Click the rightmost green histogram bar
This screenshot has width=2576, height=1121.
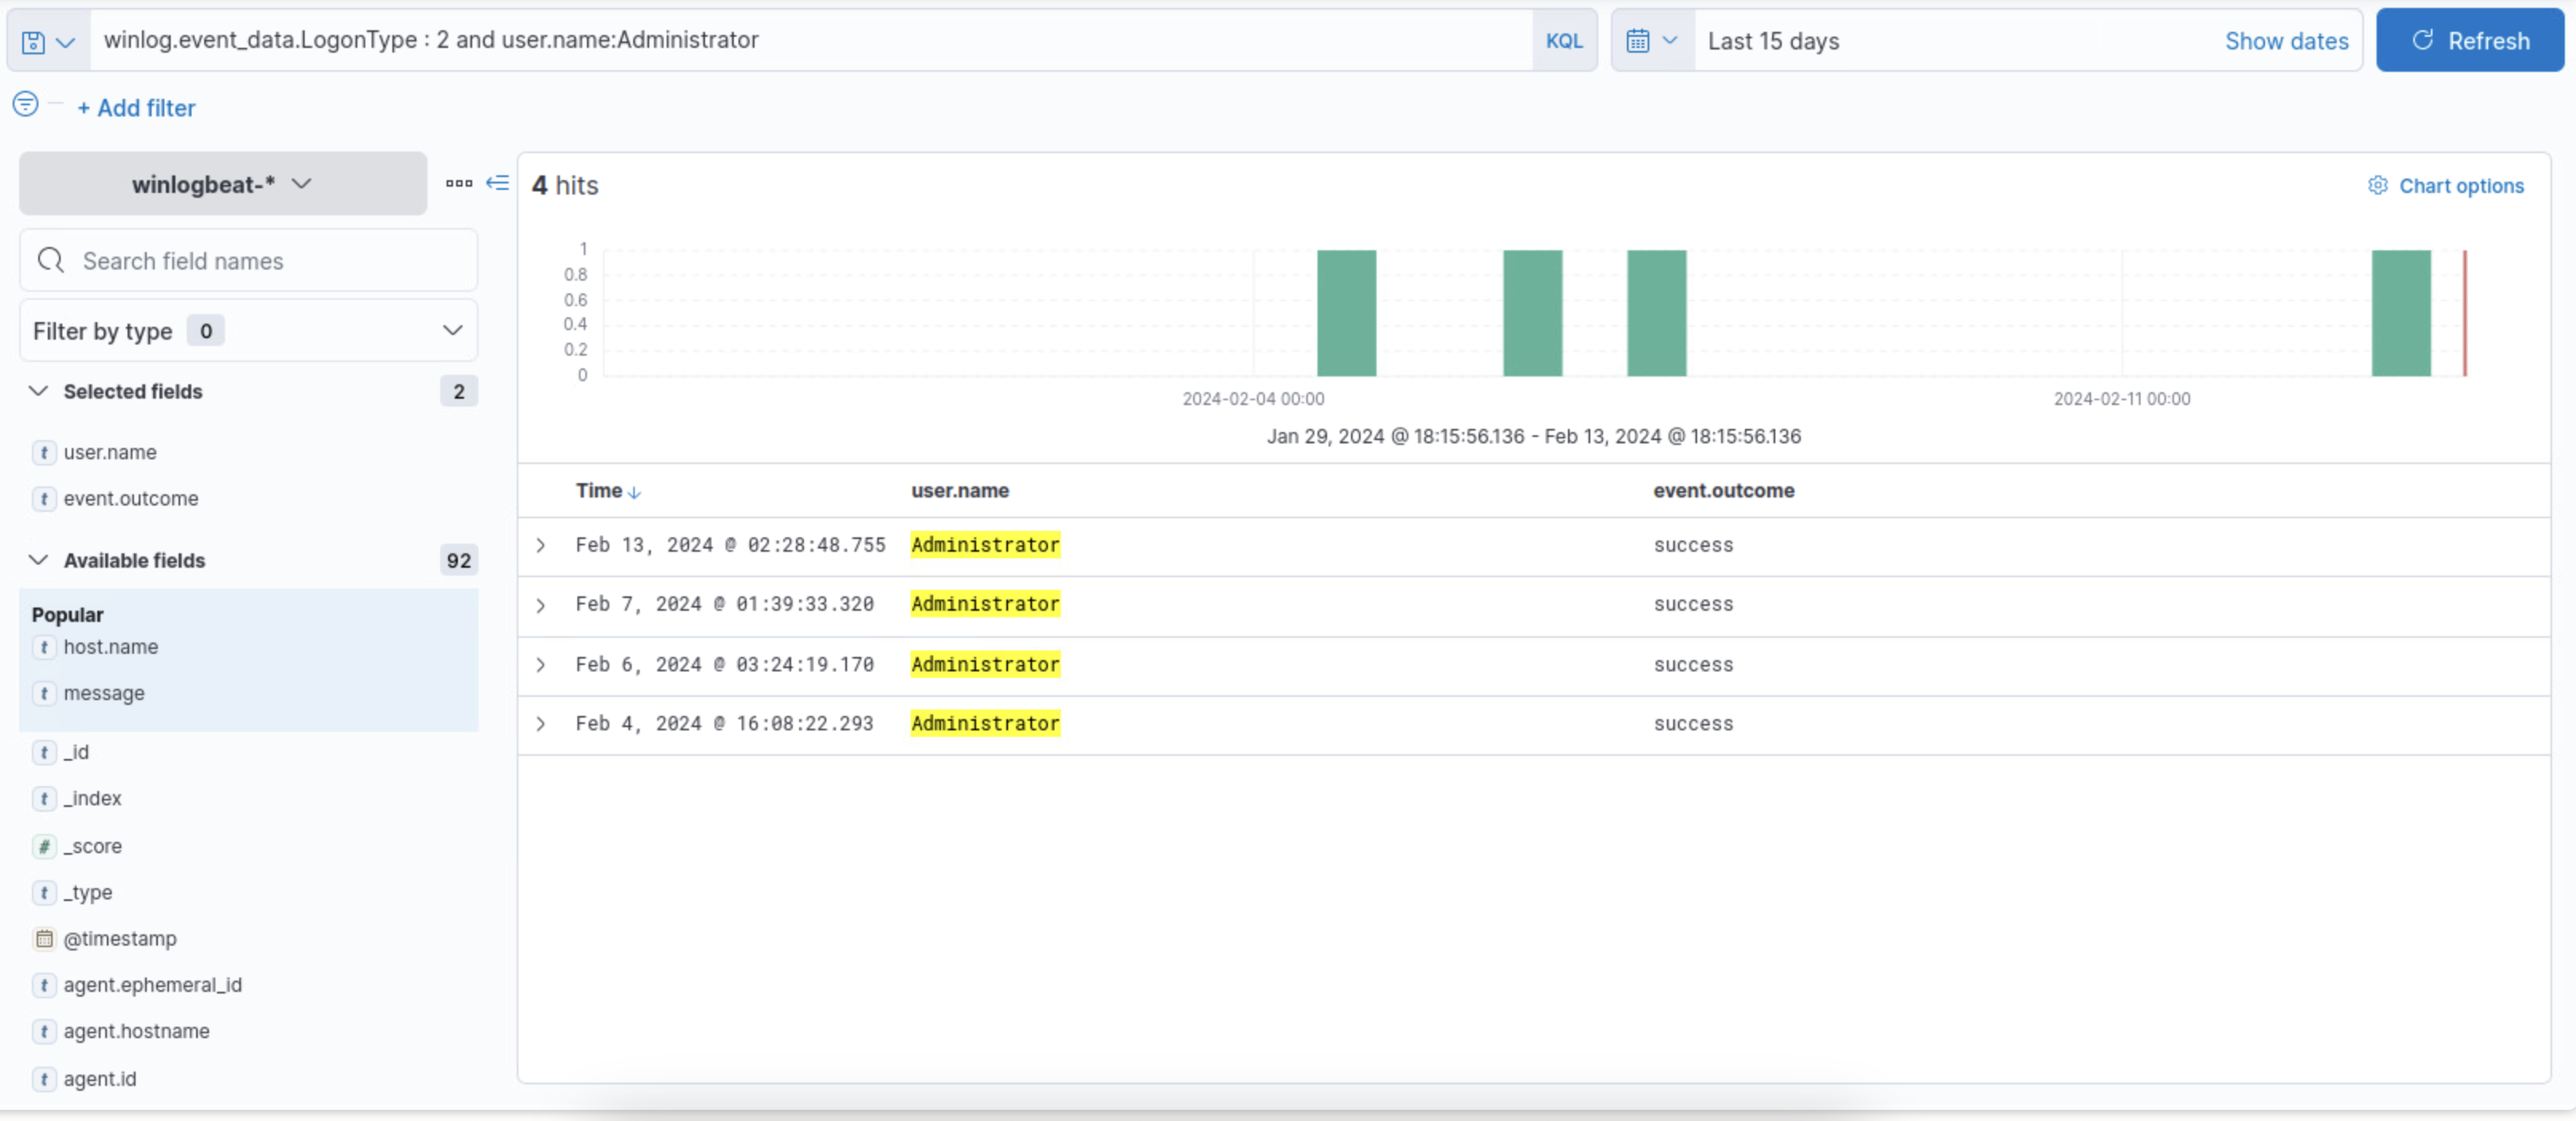pyautogui.click(x=2400, y=313)
